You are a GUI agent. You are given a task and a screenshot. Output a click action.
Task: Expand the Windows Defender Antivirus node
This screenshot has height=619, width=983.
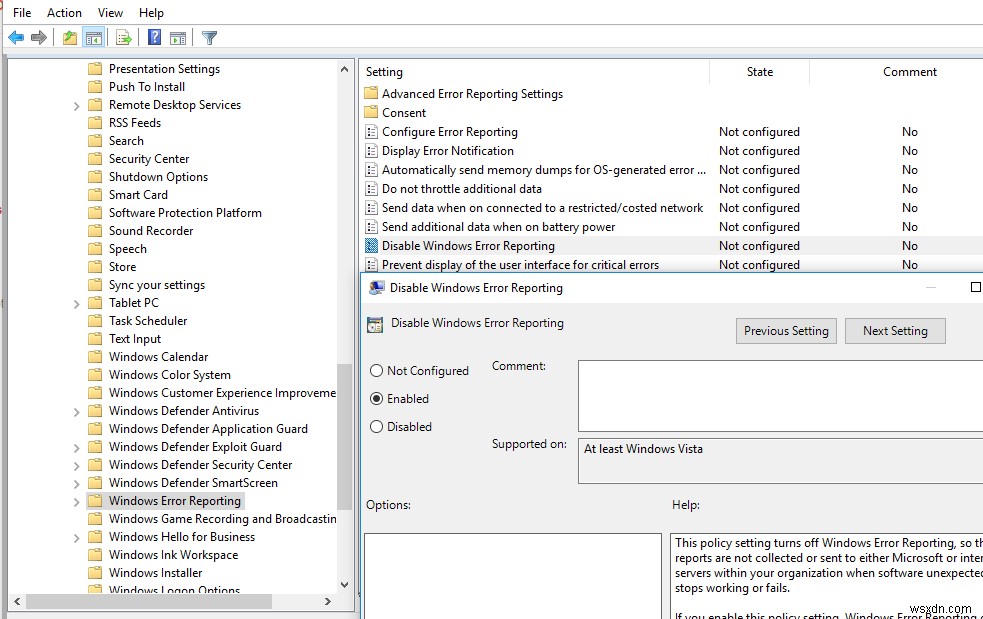(79, 410)
